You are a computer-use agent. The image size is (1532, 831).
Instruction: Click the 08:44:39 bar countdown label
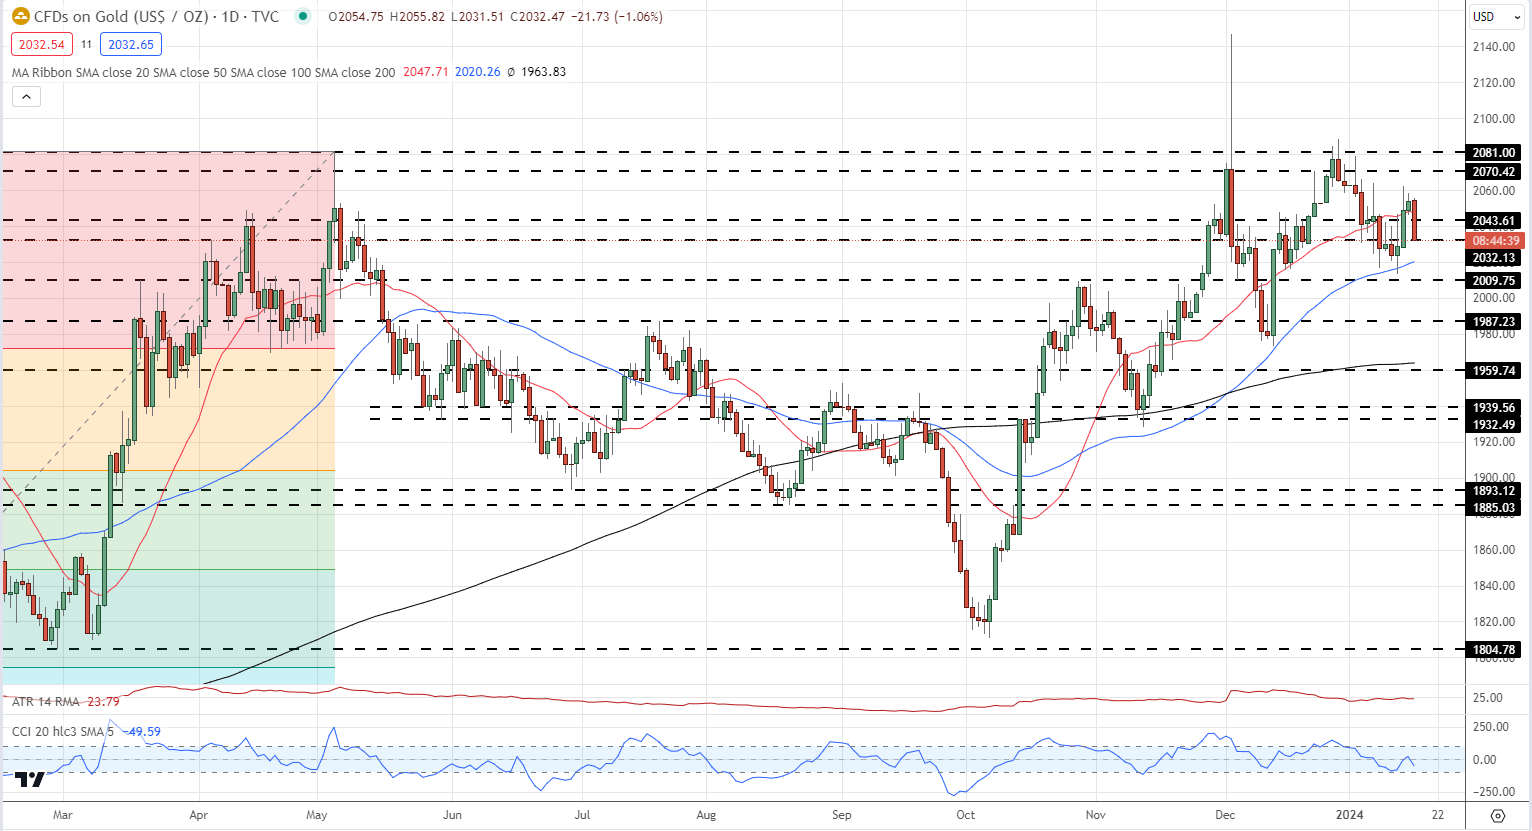[1496, 241]
